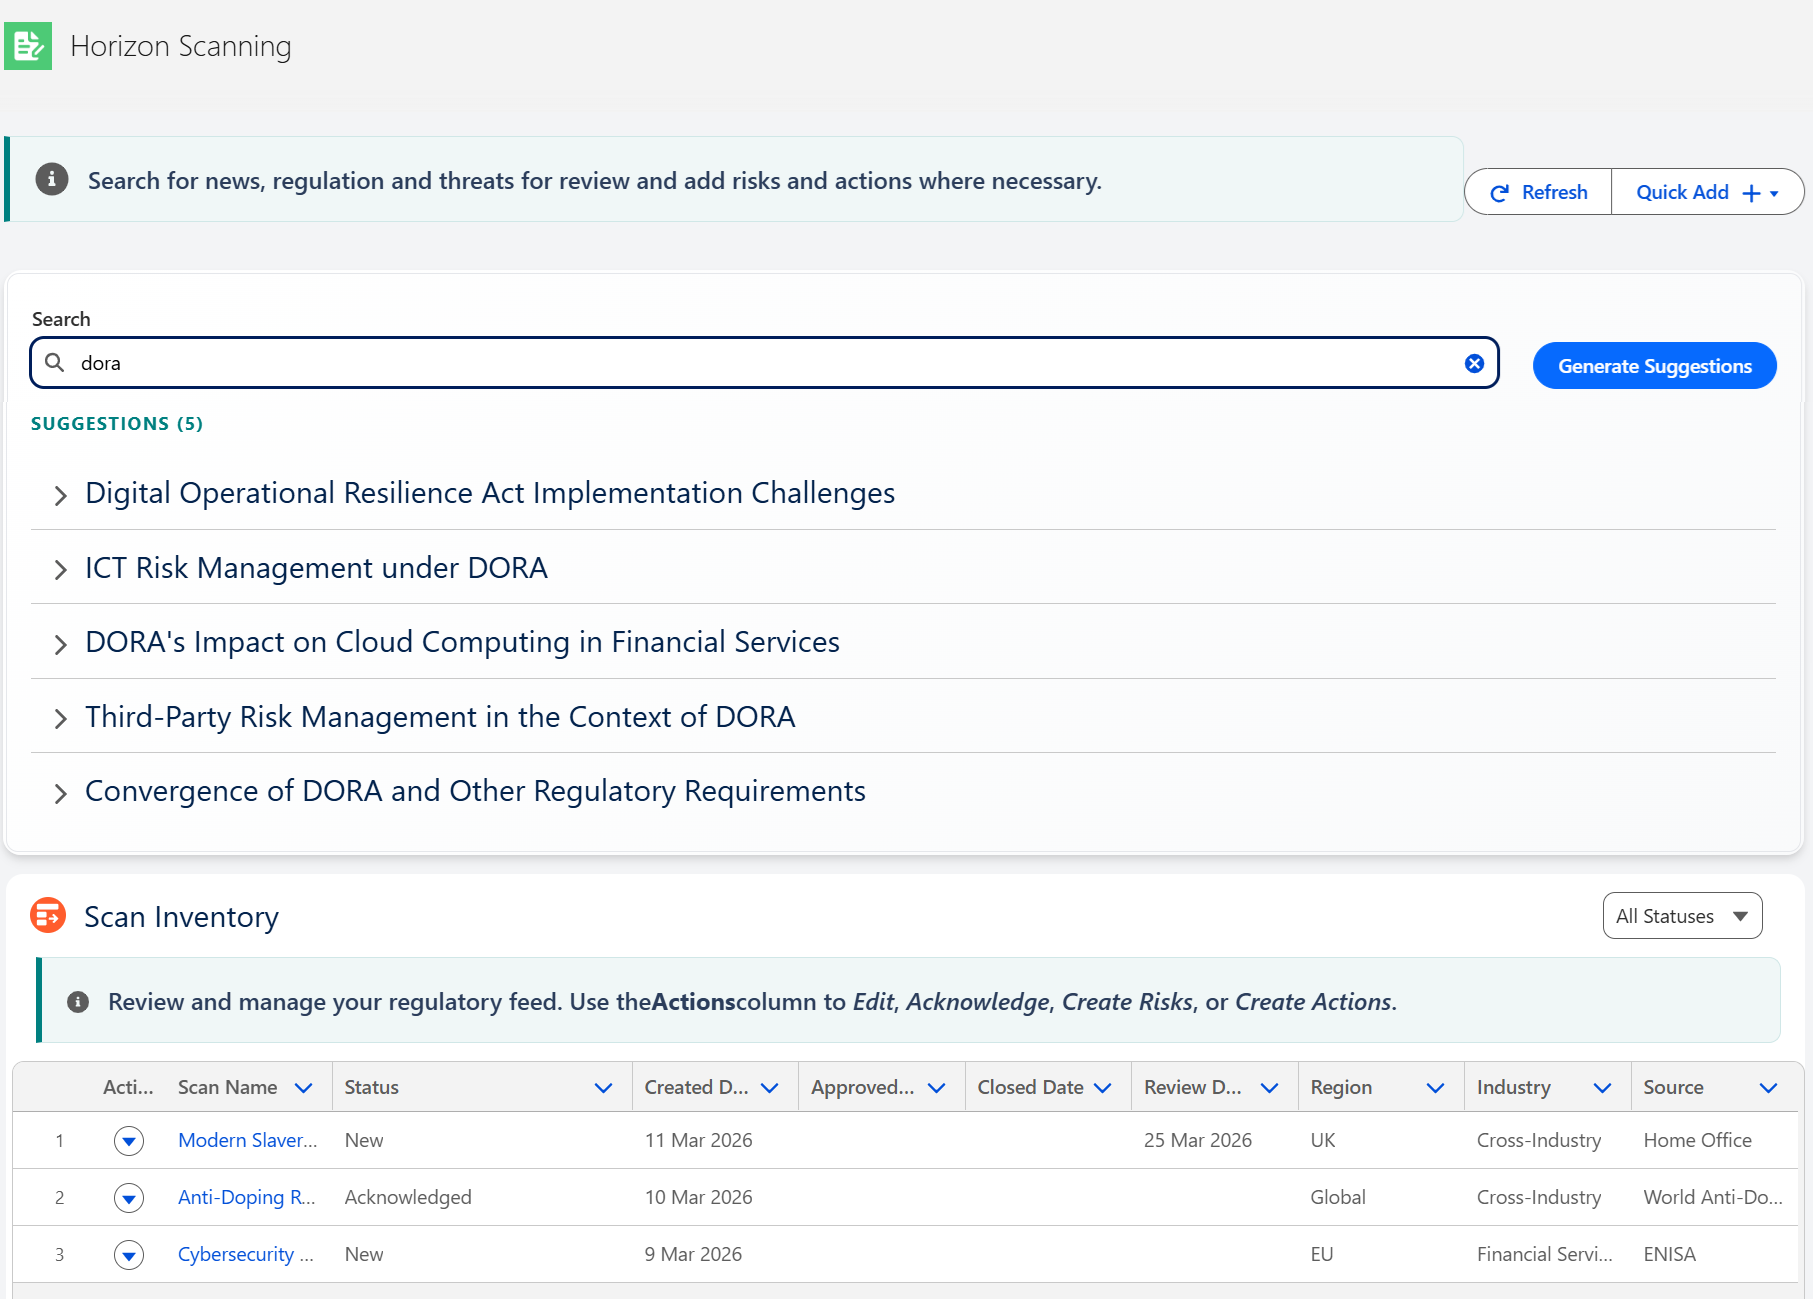Click the Generate Suggestions button
This screenshot has height=1299, width=1813.
tap(1654, 365)
